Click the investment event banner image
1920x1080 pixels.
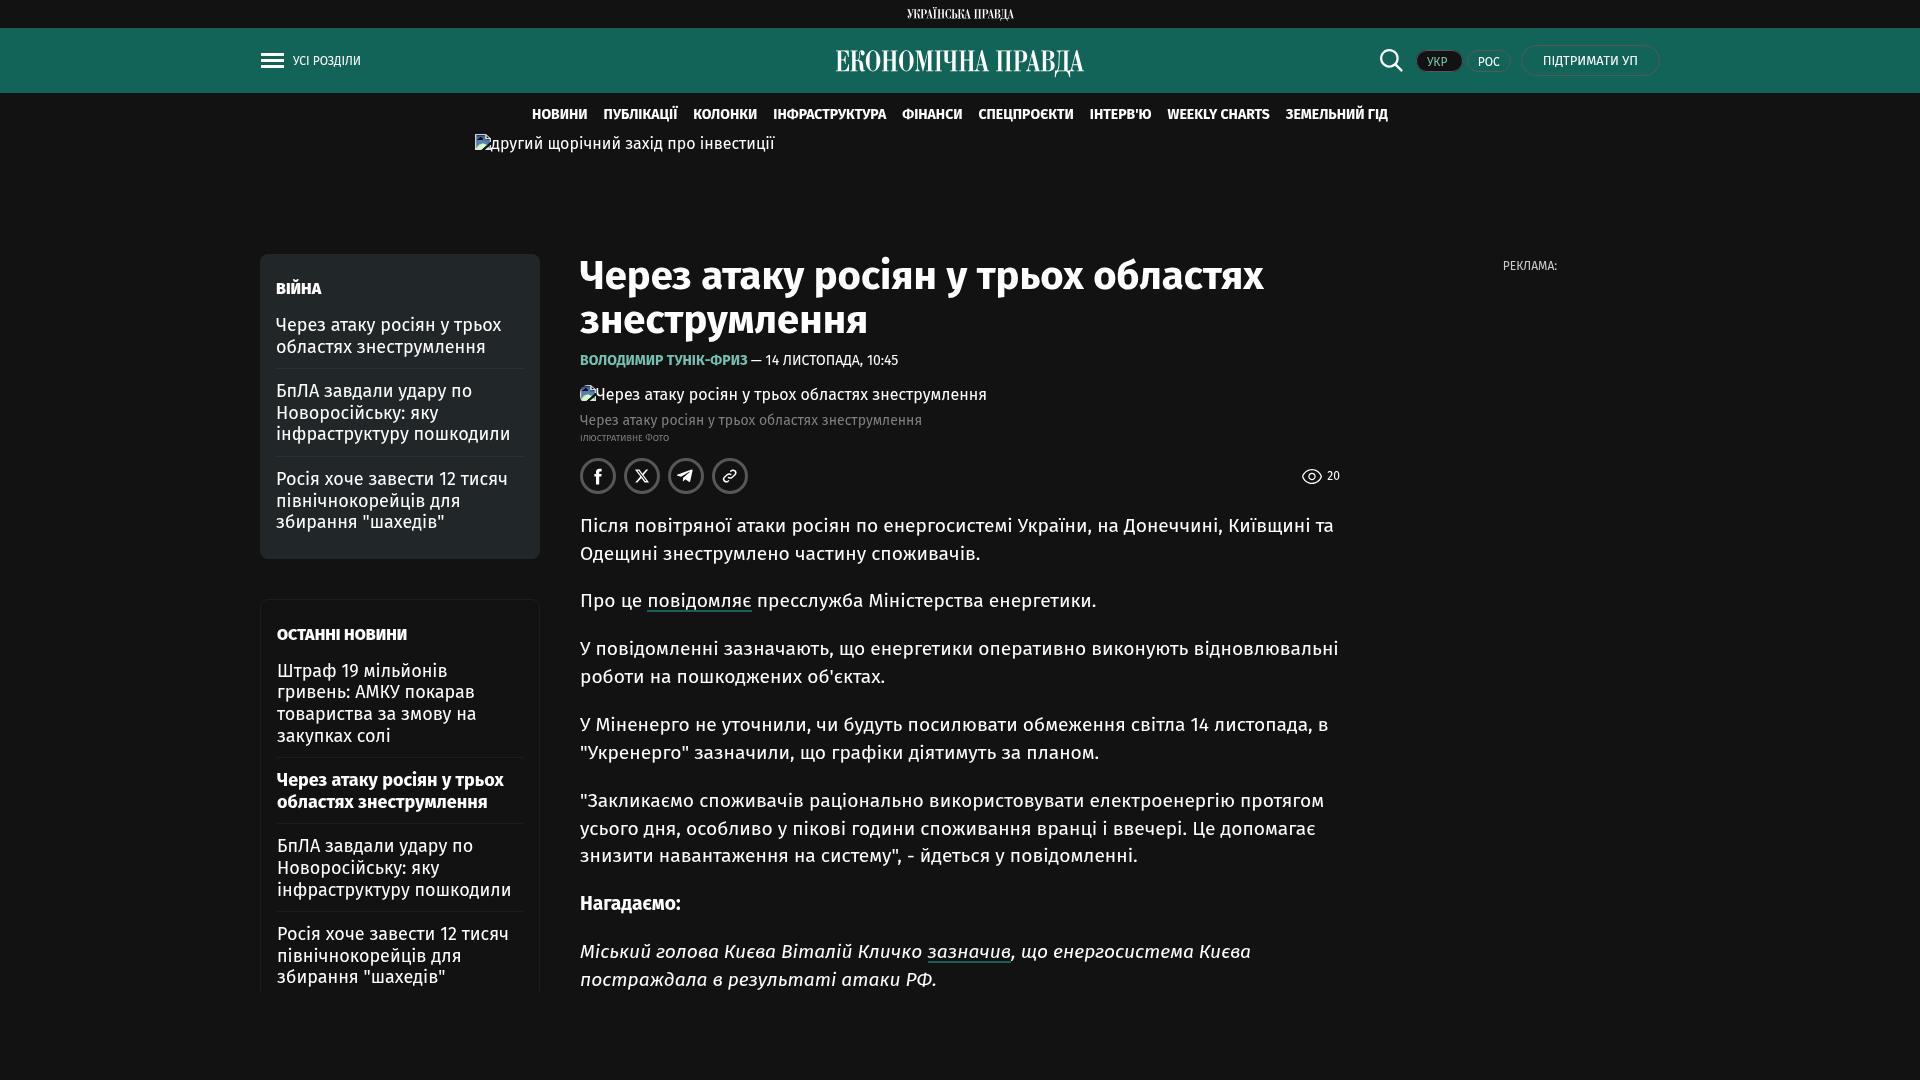pos(625,144)
